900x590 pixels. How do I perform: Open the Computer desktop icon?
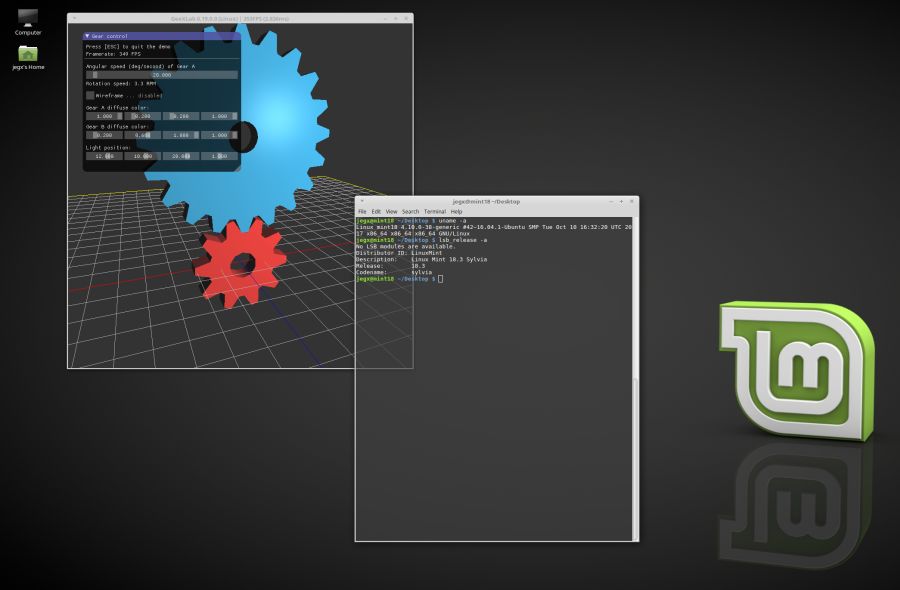click(x=28, y=22)
